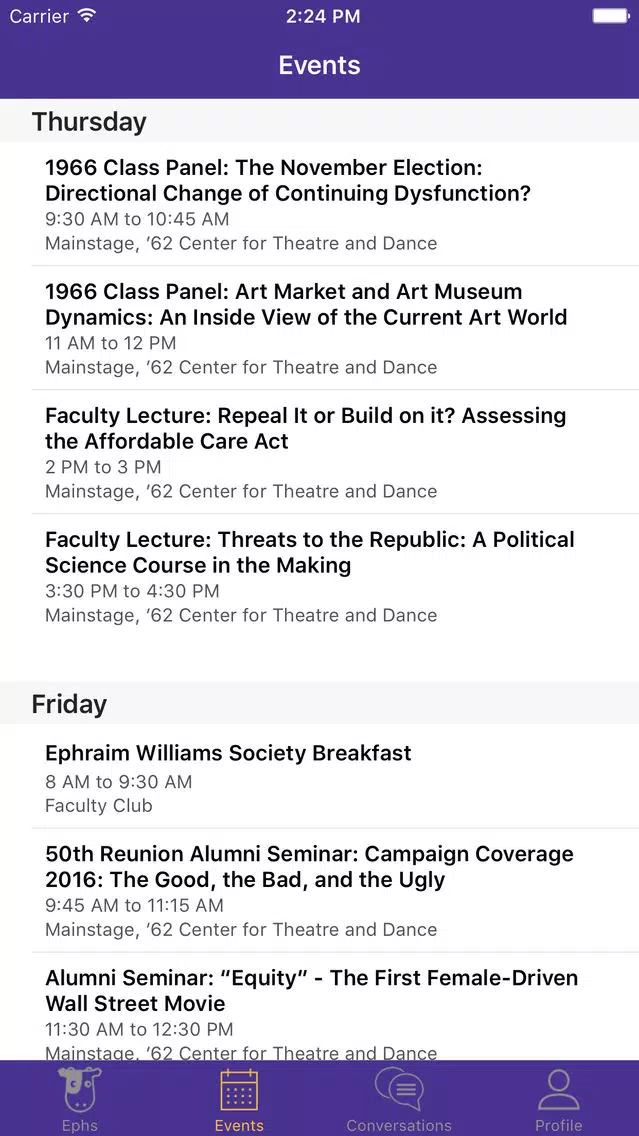Open the Art Market and Art Museum event

point(320,328)
